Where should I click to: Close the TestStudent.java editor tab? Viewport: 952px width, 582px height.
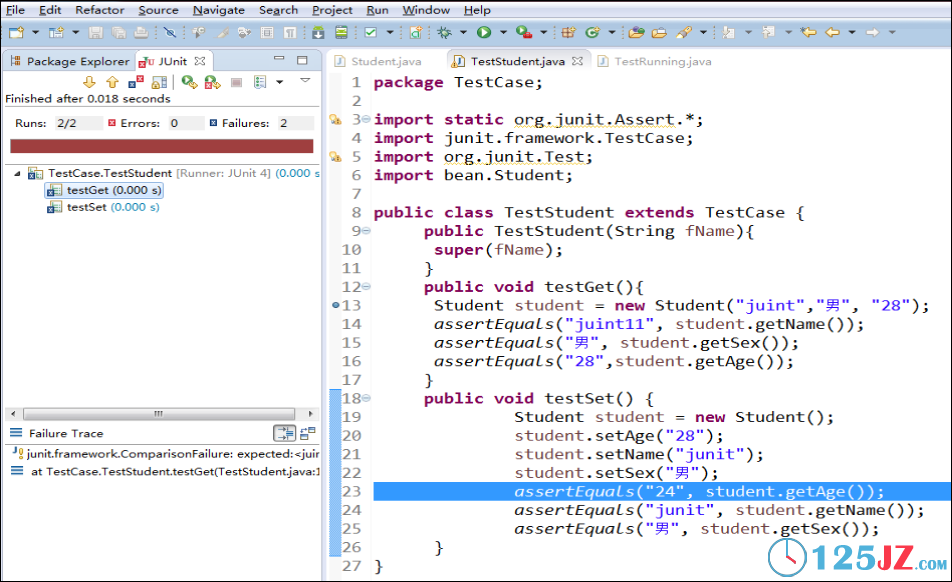click(x=577, y=61)
